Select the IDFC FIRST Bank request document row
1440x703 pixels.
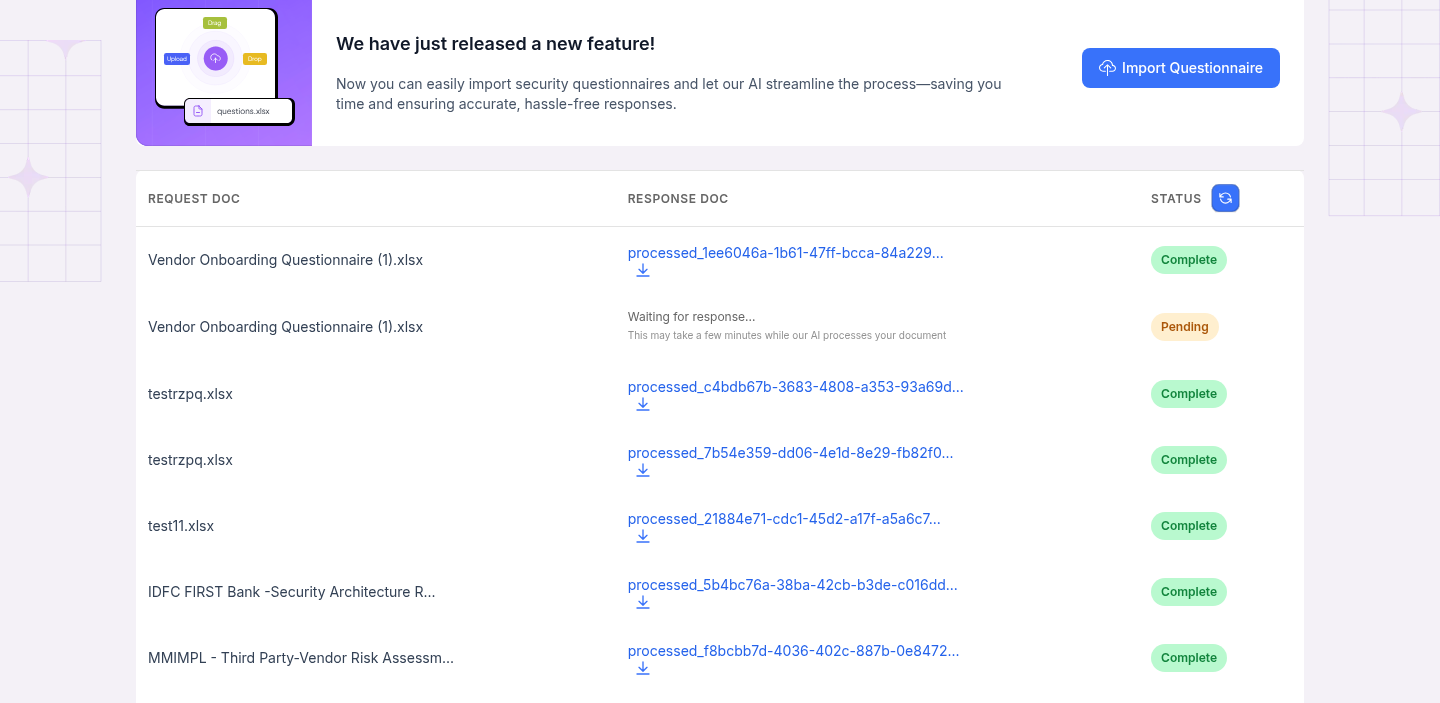point(291,592)
